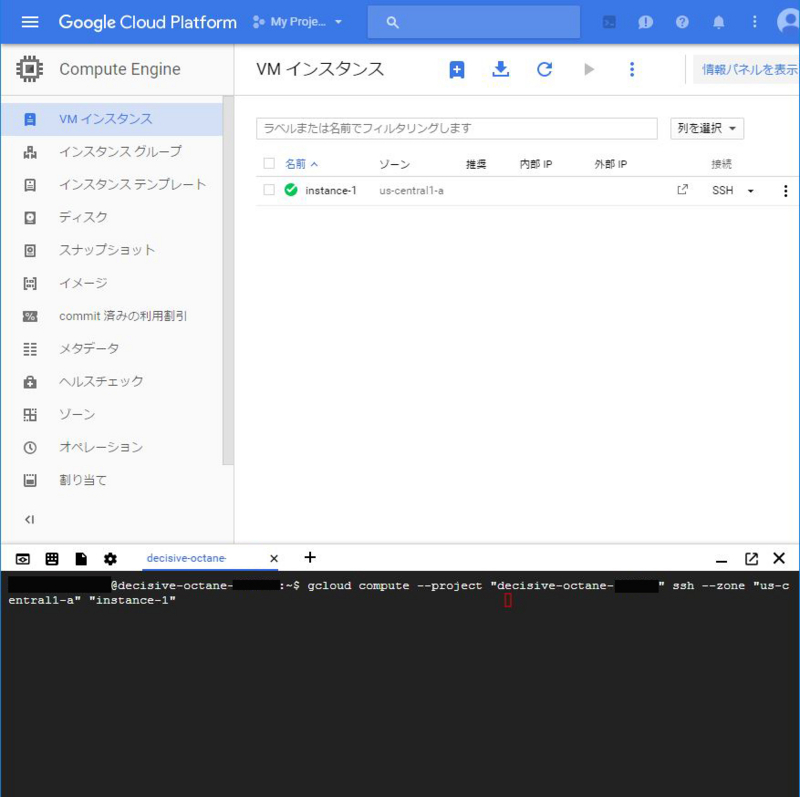Image resolution: width=800 pixels, height=797 pixels.
Task: Create a new VM instance icon
Action: [457, 69]
